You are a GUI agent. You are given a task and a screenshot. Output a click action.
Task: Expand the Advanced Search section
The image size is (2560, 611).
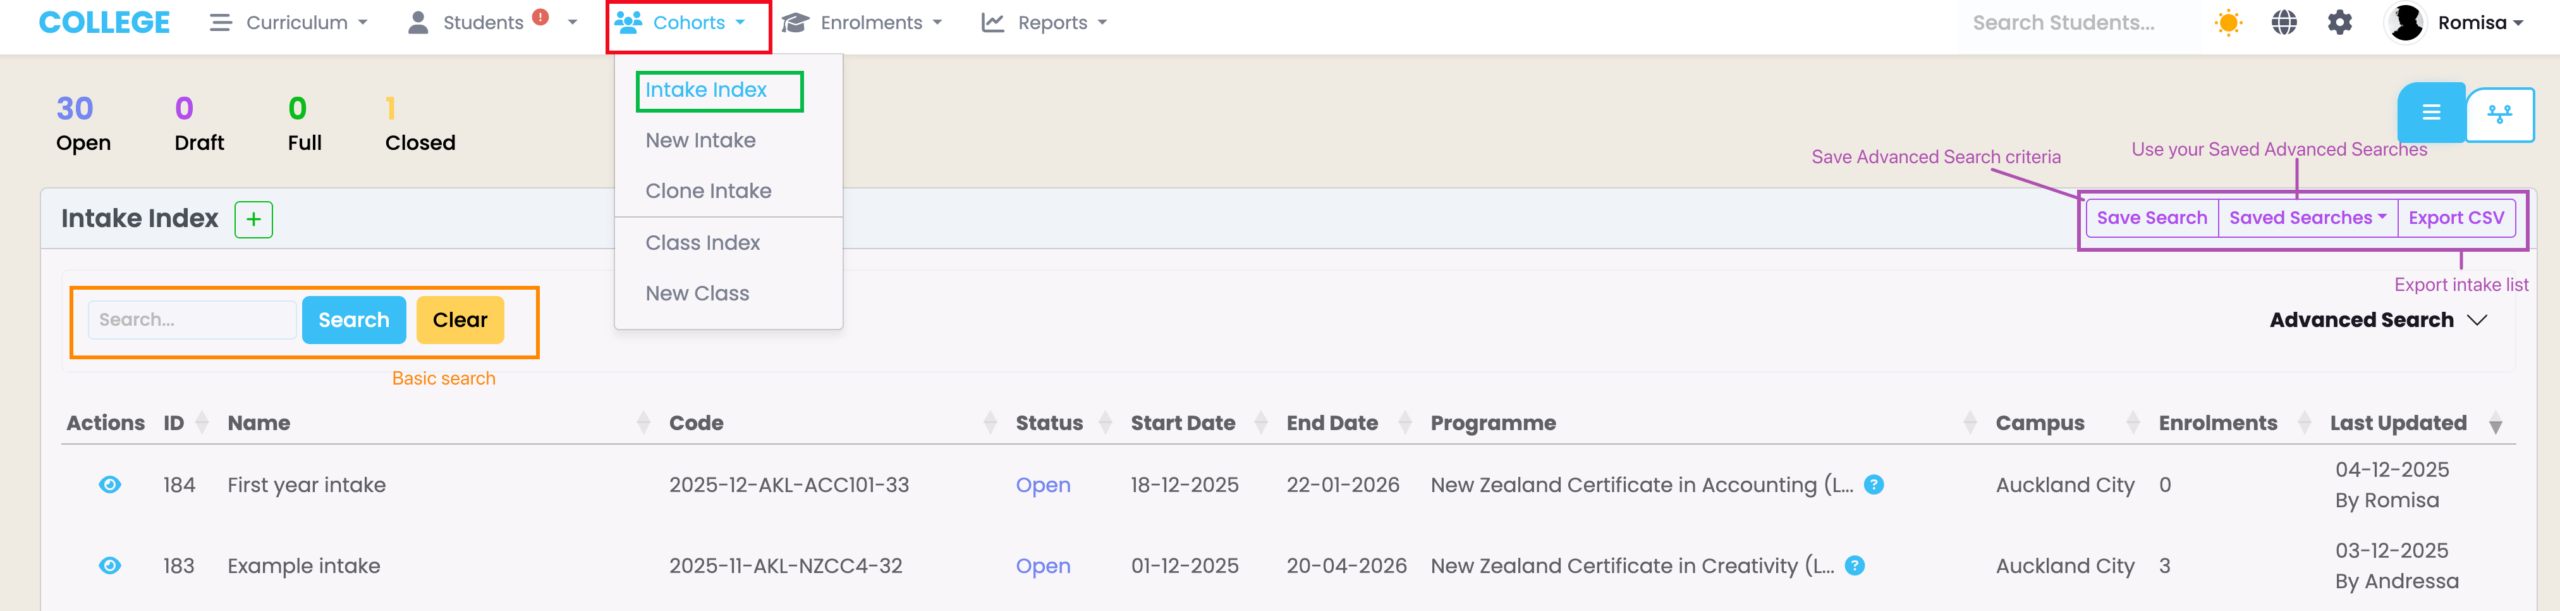tap(2377, 320)
